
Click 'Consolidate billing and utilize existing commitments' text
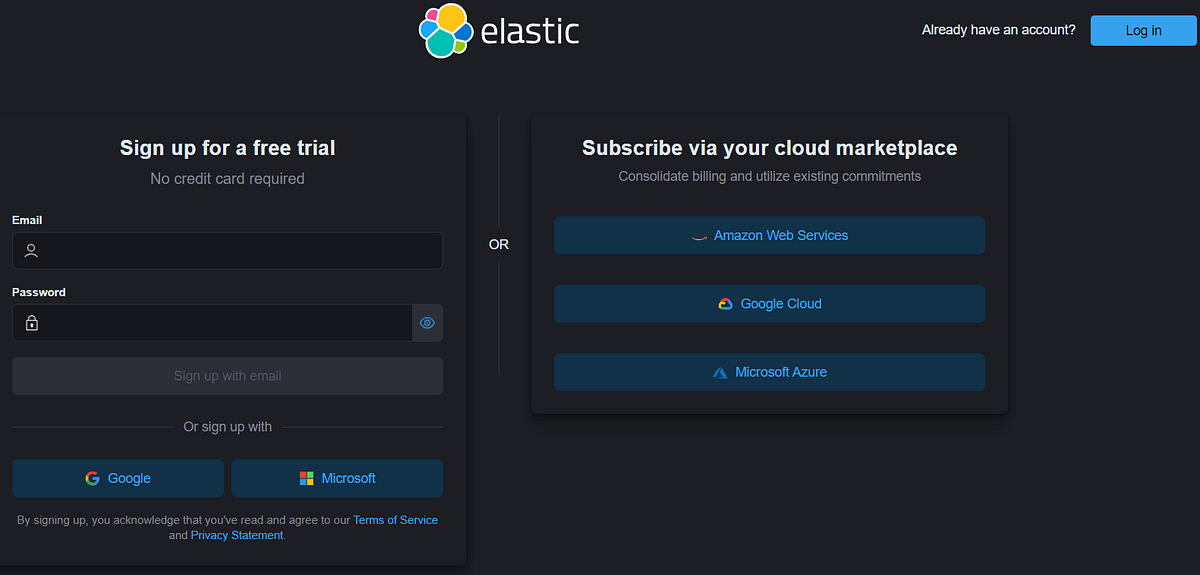(x=769, y=176)
